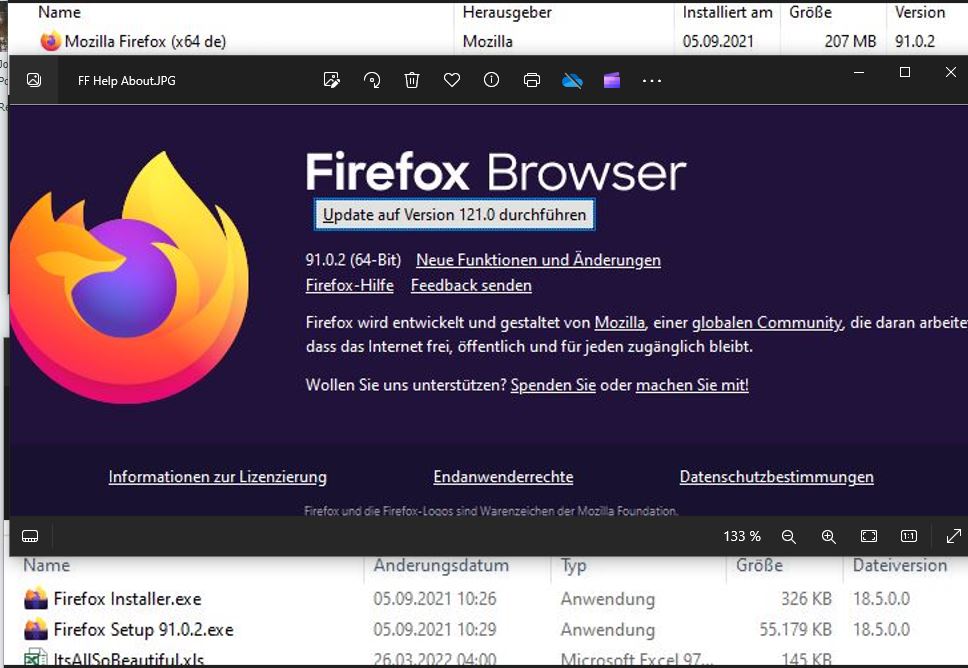Zoom out with the minus magnifier icon
Screen dimensions: 968x668
[x=788, y=536]
